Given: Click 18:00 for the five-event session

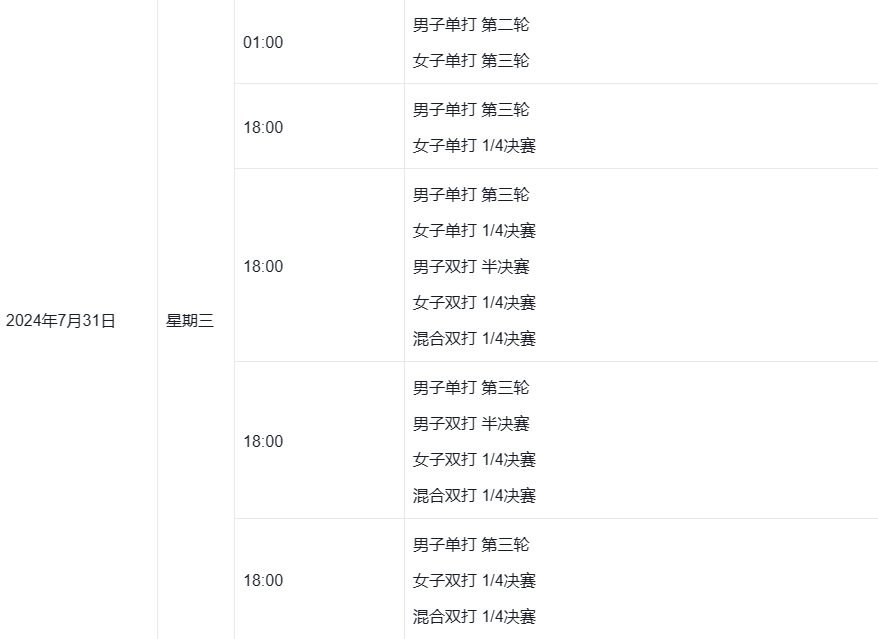Looking at the screenshot, I should (263, 266).
